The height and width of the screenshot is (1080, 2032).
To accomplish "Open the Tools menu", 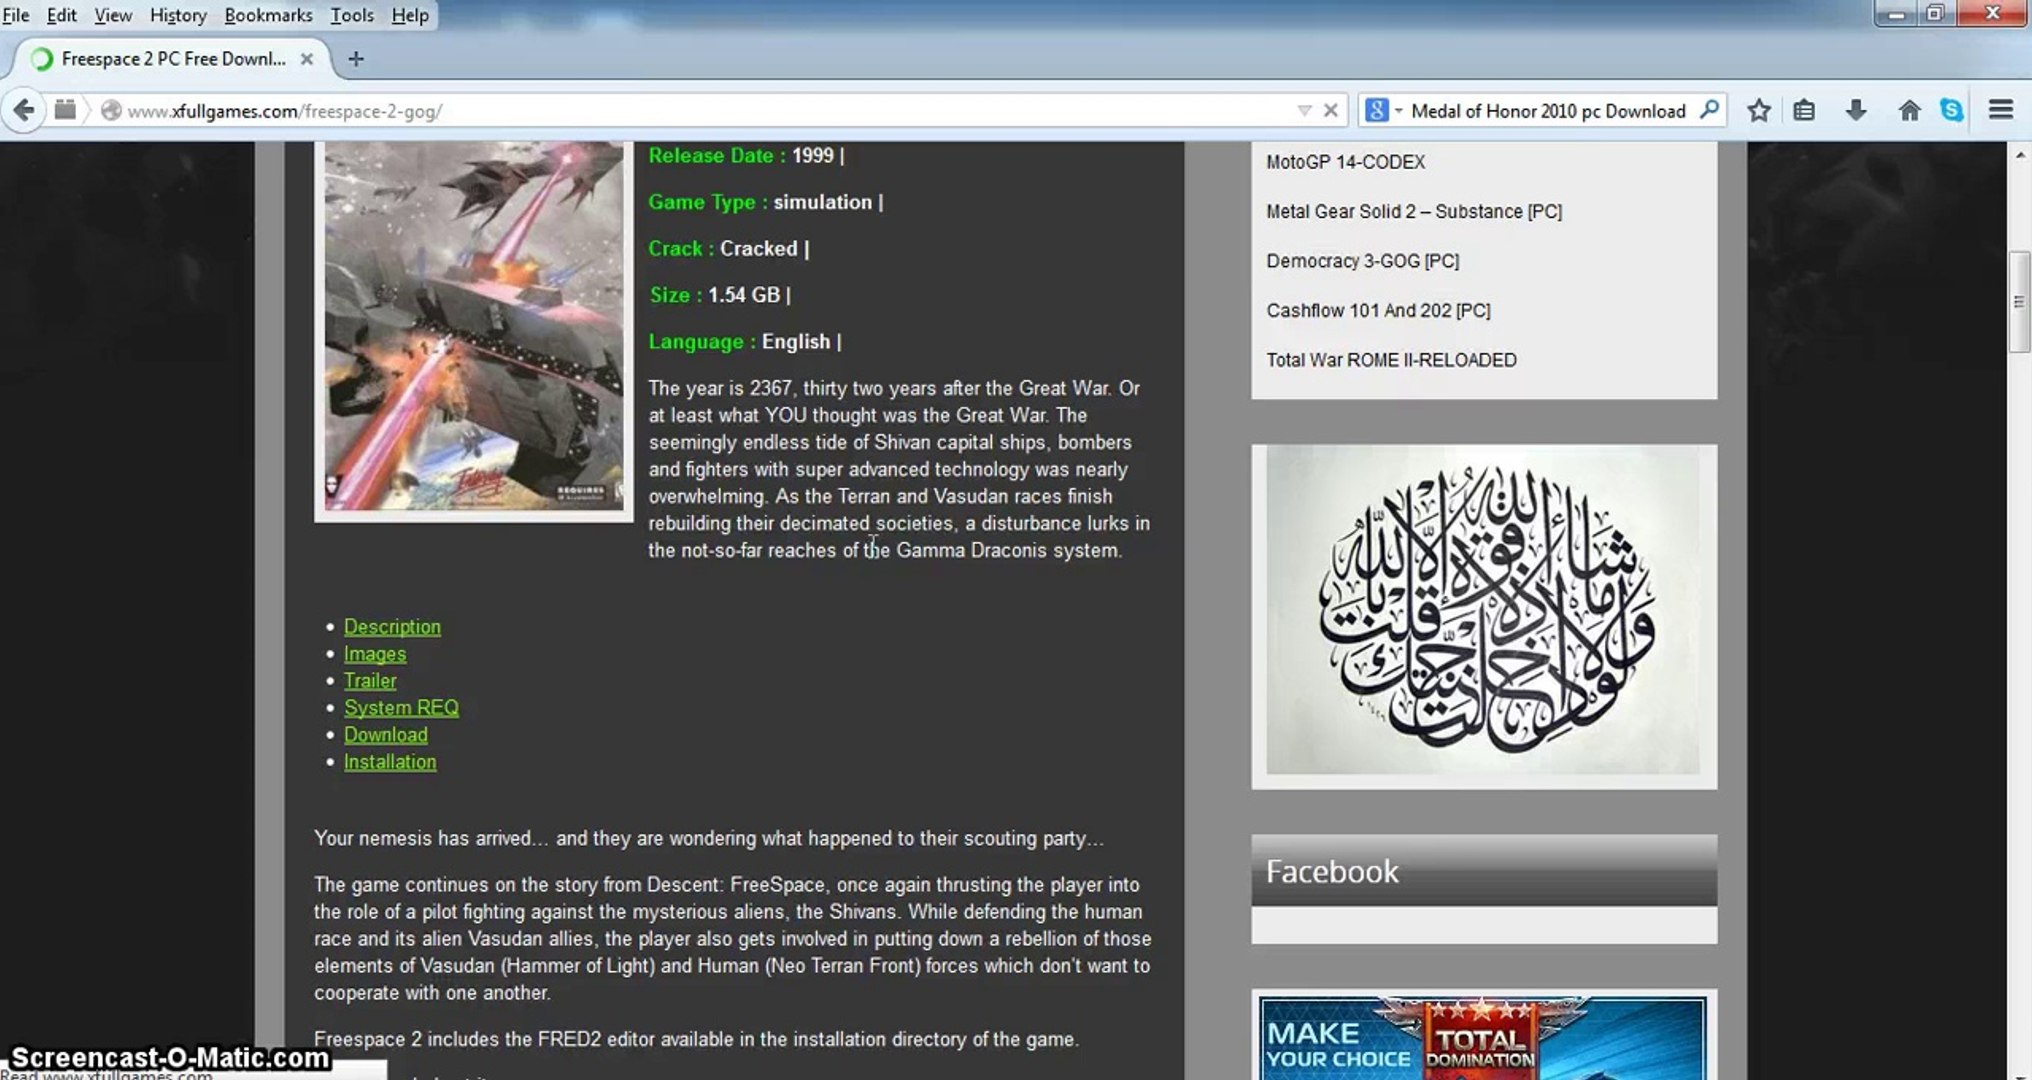I will [x=352, y=15].
